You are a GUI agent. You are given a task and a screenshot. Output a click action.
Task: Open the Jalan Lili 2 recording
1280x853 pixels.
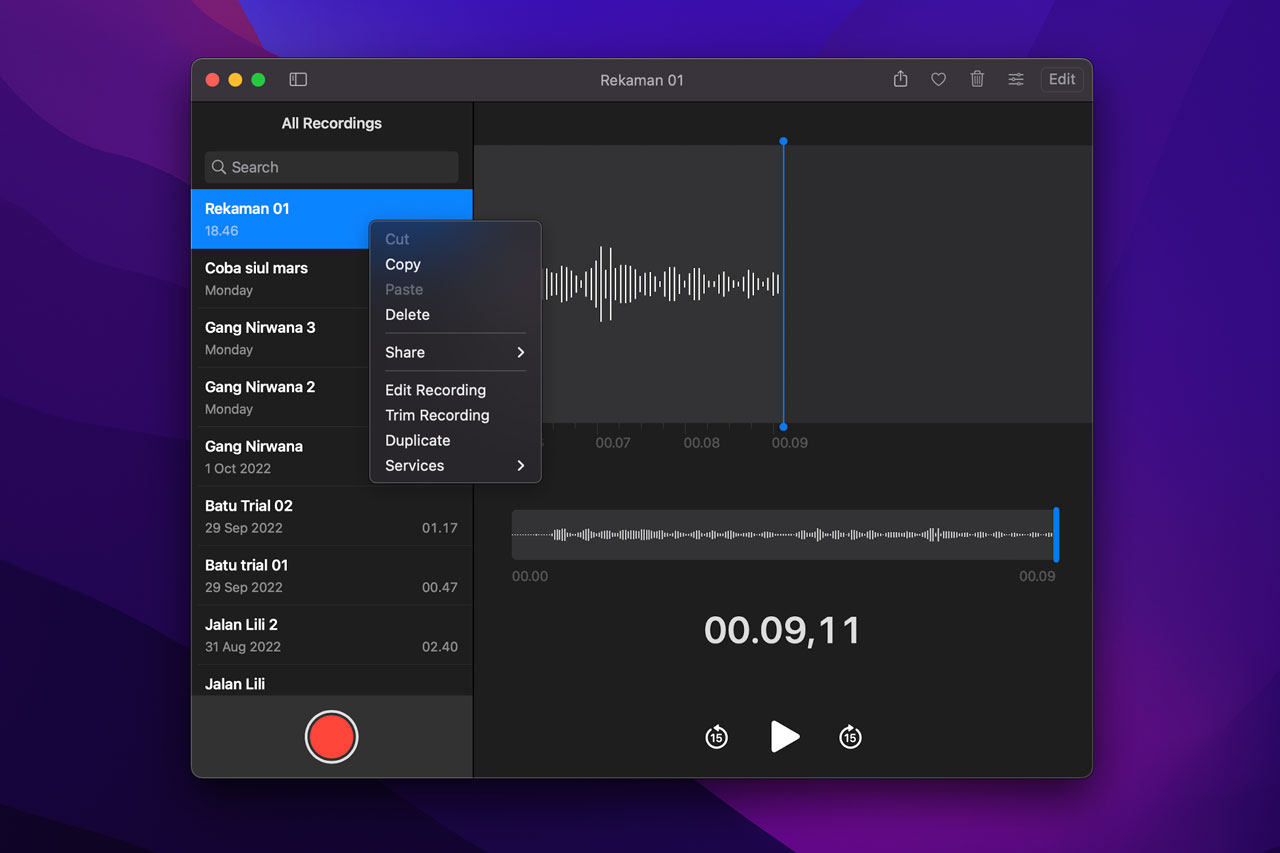(x=331, y=635)
